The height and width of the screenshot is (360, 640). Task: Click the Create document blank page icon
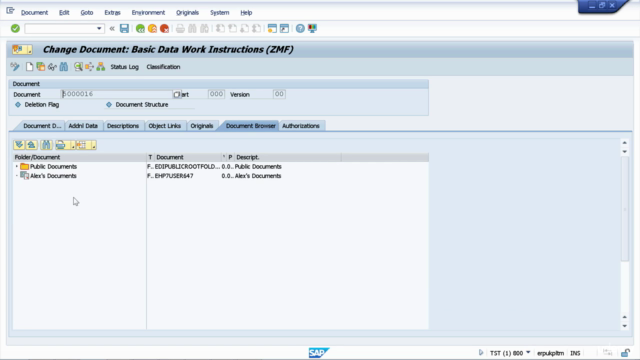pyautogui.click(x=29, y=67)
